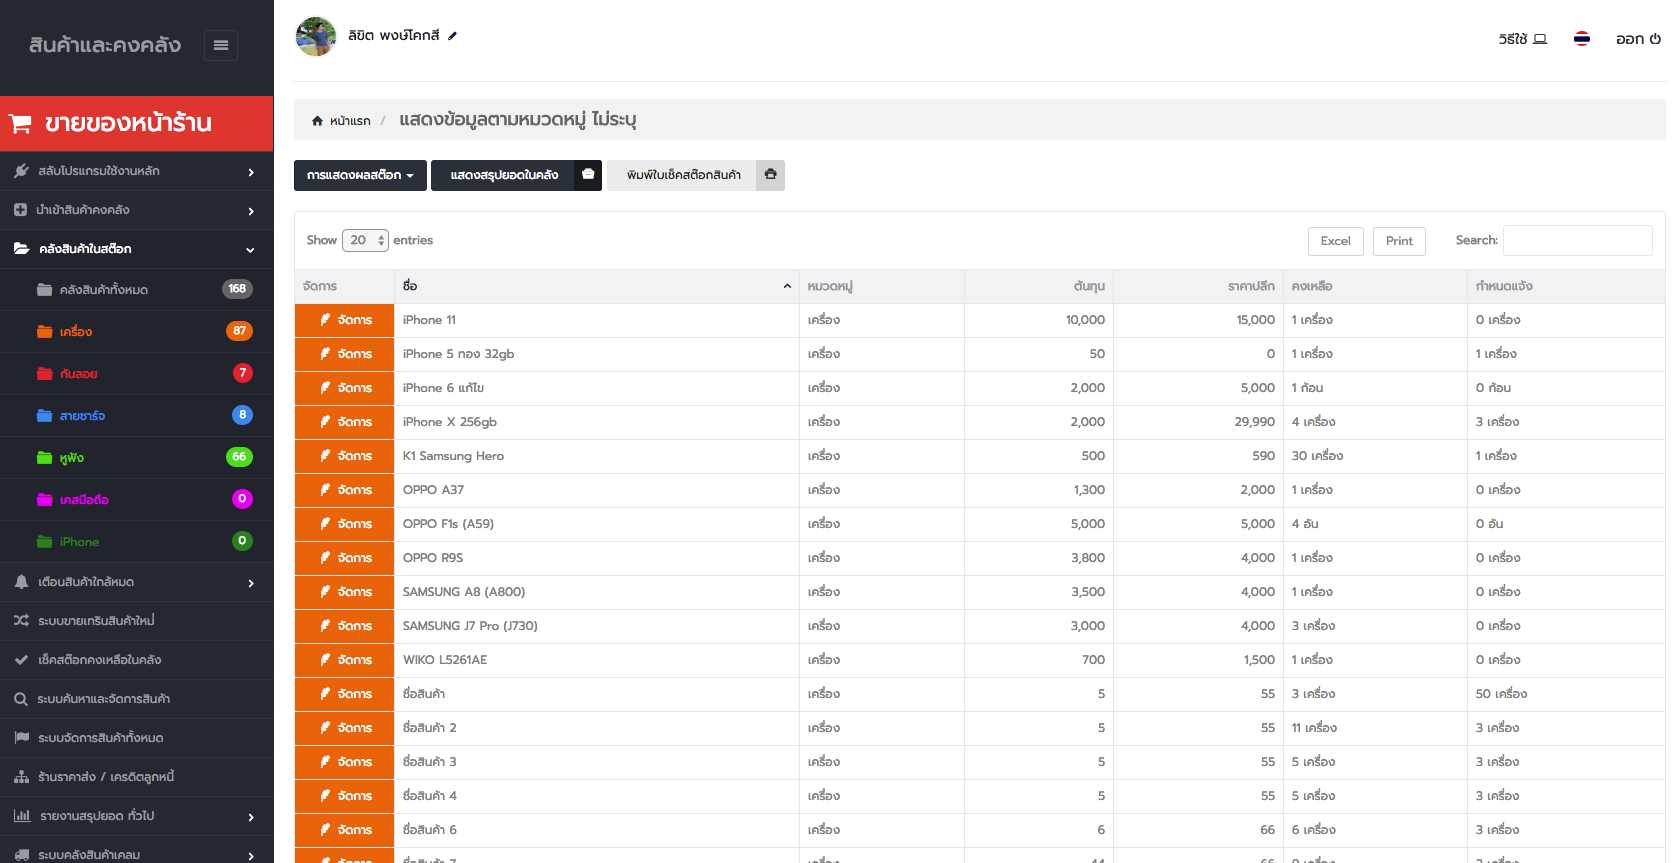Click จัดการ button for ชื่อสินค้า 2
The image size is (1677, 863).
click(345, 728)
